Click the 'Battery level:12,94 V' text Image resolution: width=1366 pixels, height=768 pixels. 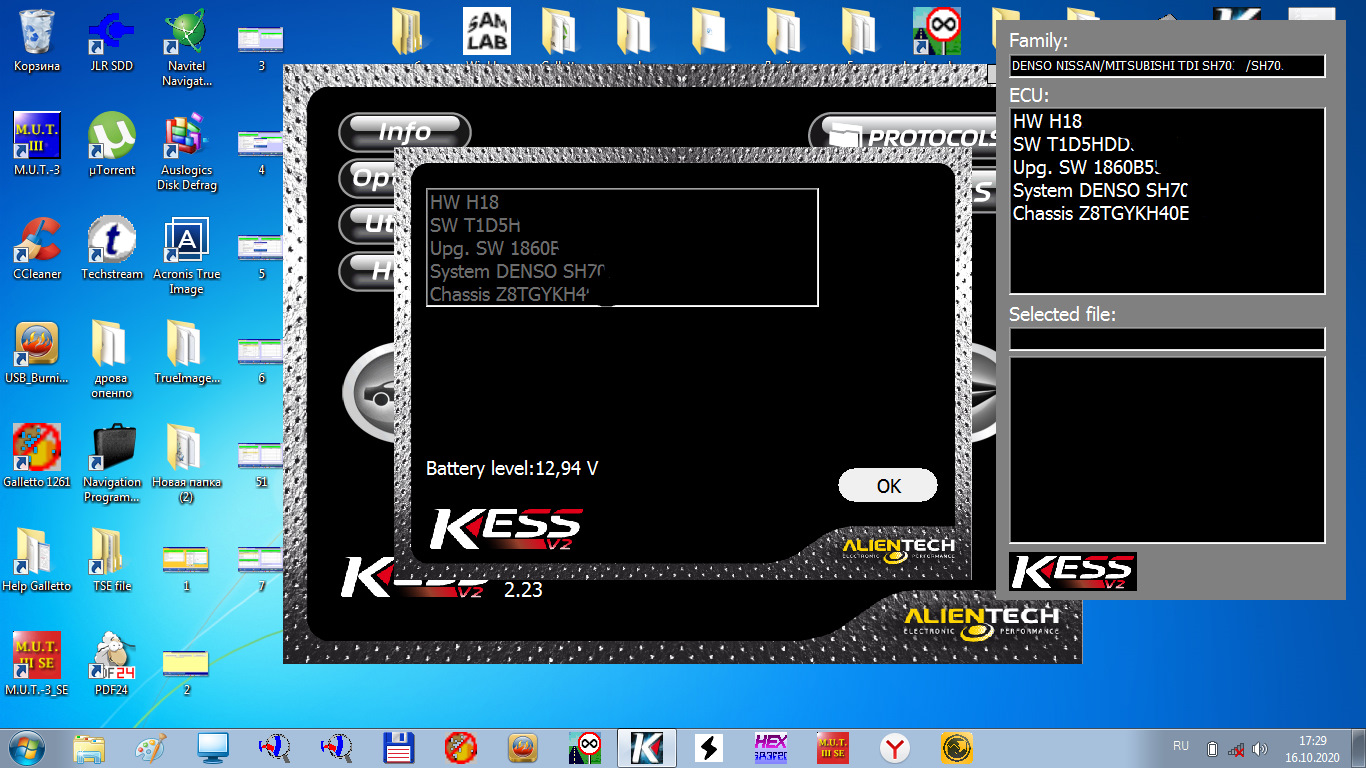[x=512, y=468]
